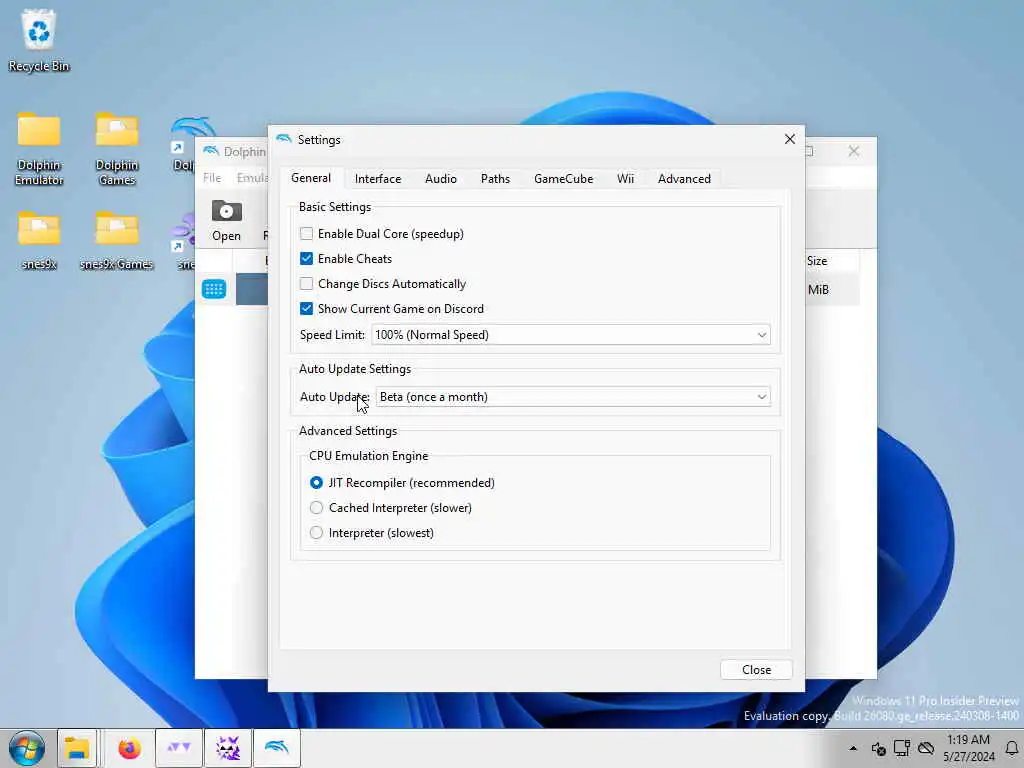Click the Close button in Settings
Screen dimensions: 1024x768
pos(756,669)
